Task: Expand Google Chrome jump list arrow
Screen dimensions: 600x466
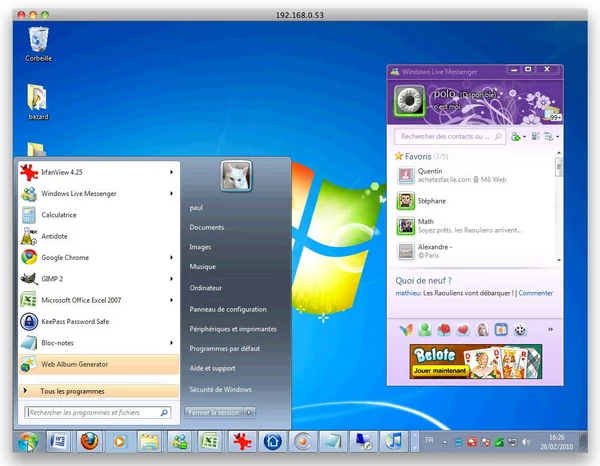Action: pyautogui.click(x=171, y=257)
